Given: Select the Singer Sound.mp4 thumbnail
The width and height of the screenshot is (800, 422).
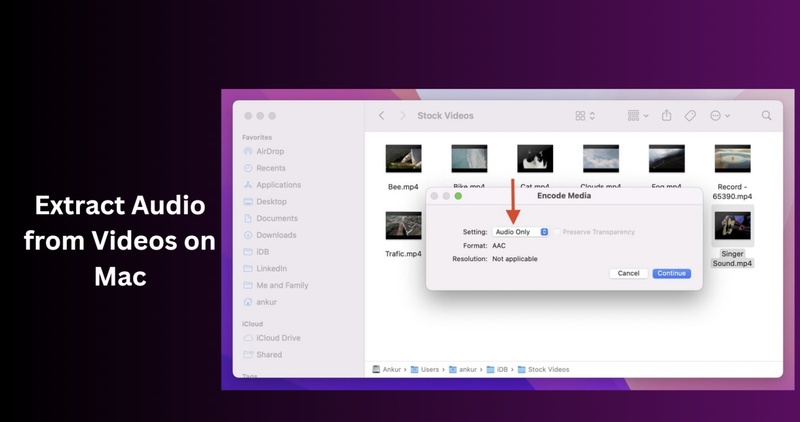Looking at the screenshot, I should click(x=732, y=227).
